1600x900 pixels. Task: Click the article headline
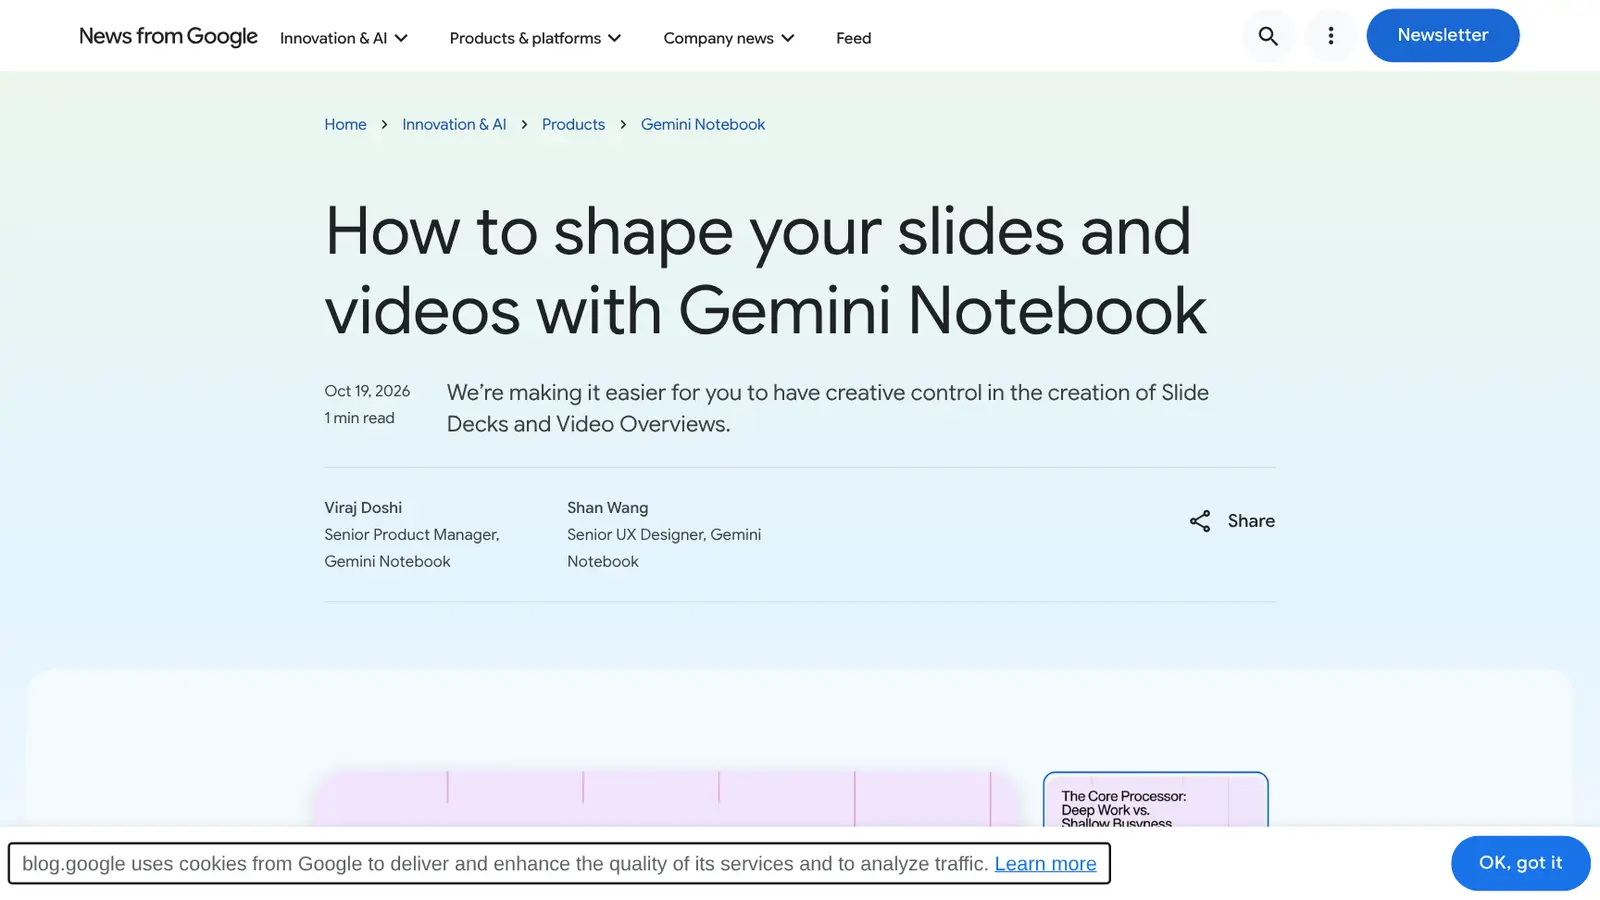coord(766,270)
